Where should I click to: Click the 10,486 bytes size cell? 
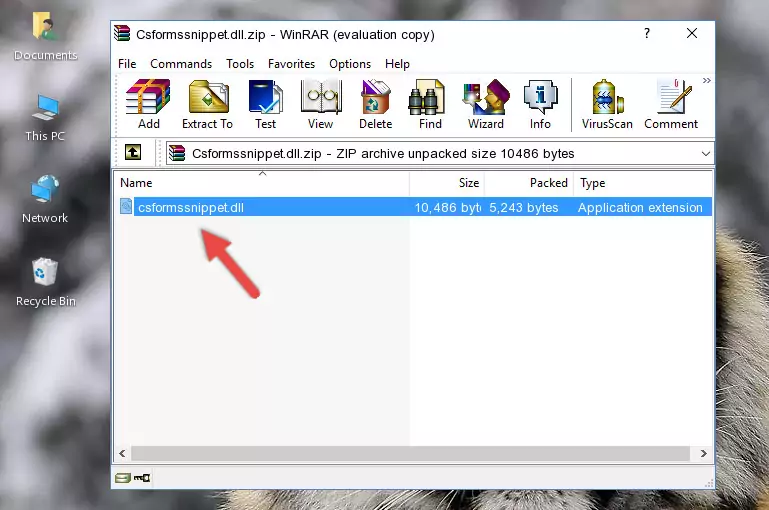(x=447, y=207)
